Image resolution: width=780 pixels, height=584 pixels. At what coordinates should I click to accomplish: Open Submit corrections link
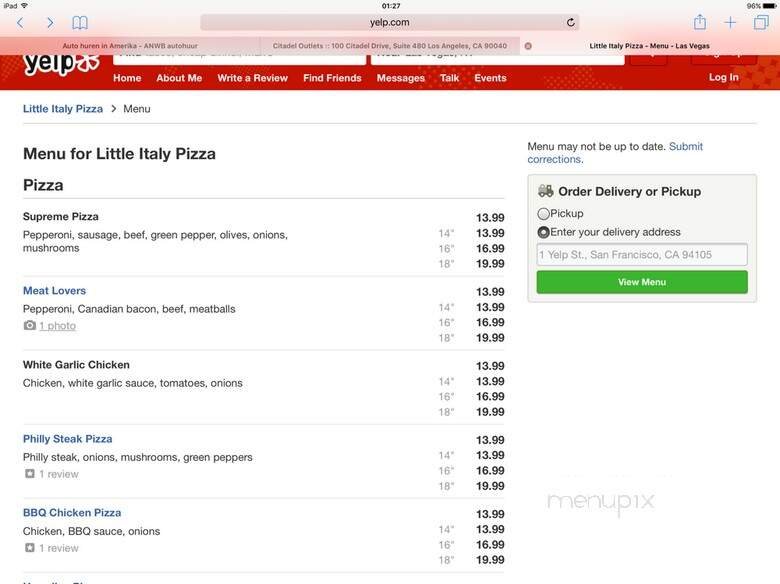tap(615, 153)
